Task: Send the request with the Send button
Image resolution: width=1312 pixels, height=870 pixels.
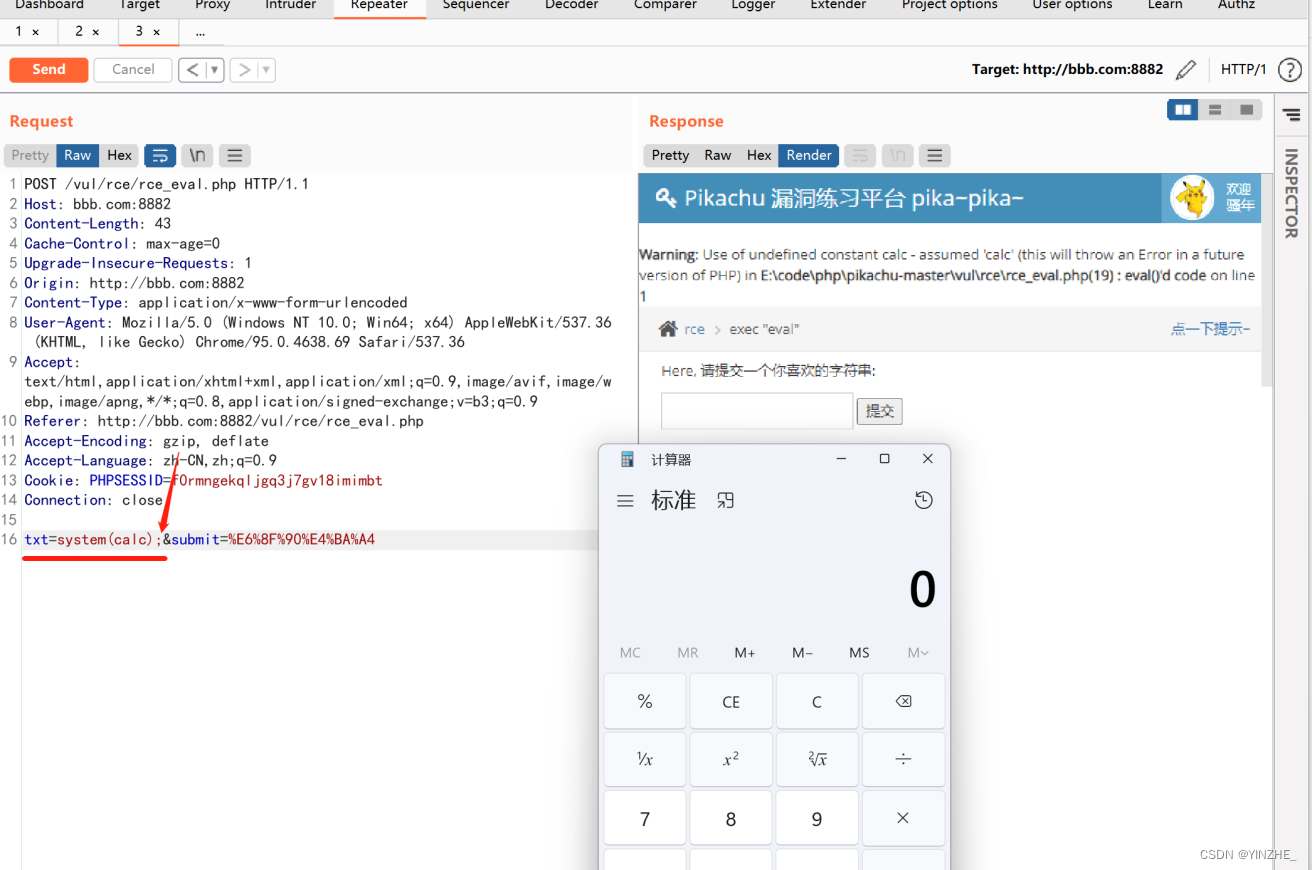Action: [x=48, y=70]
